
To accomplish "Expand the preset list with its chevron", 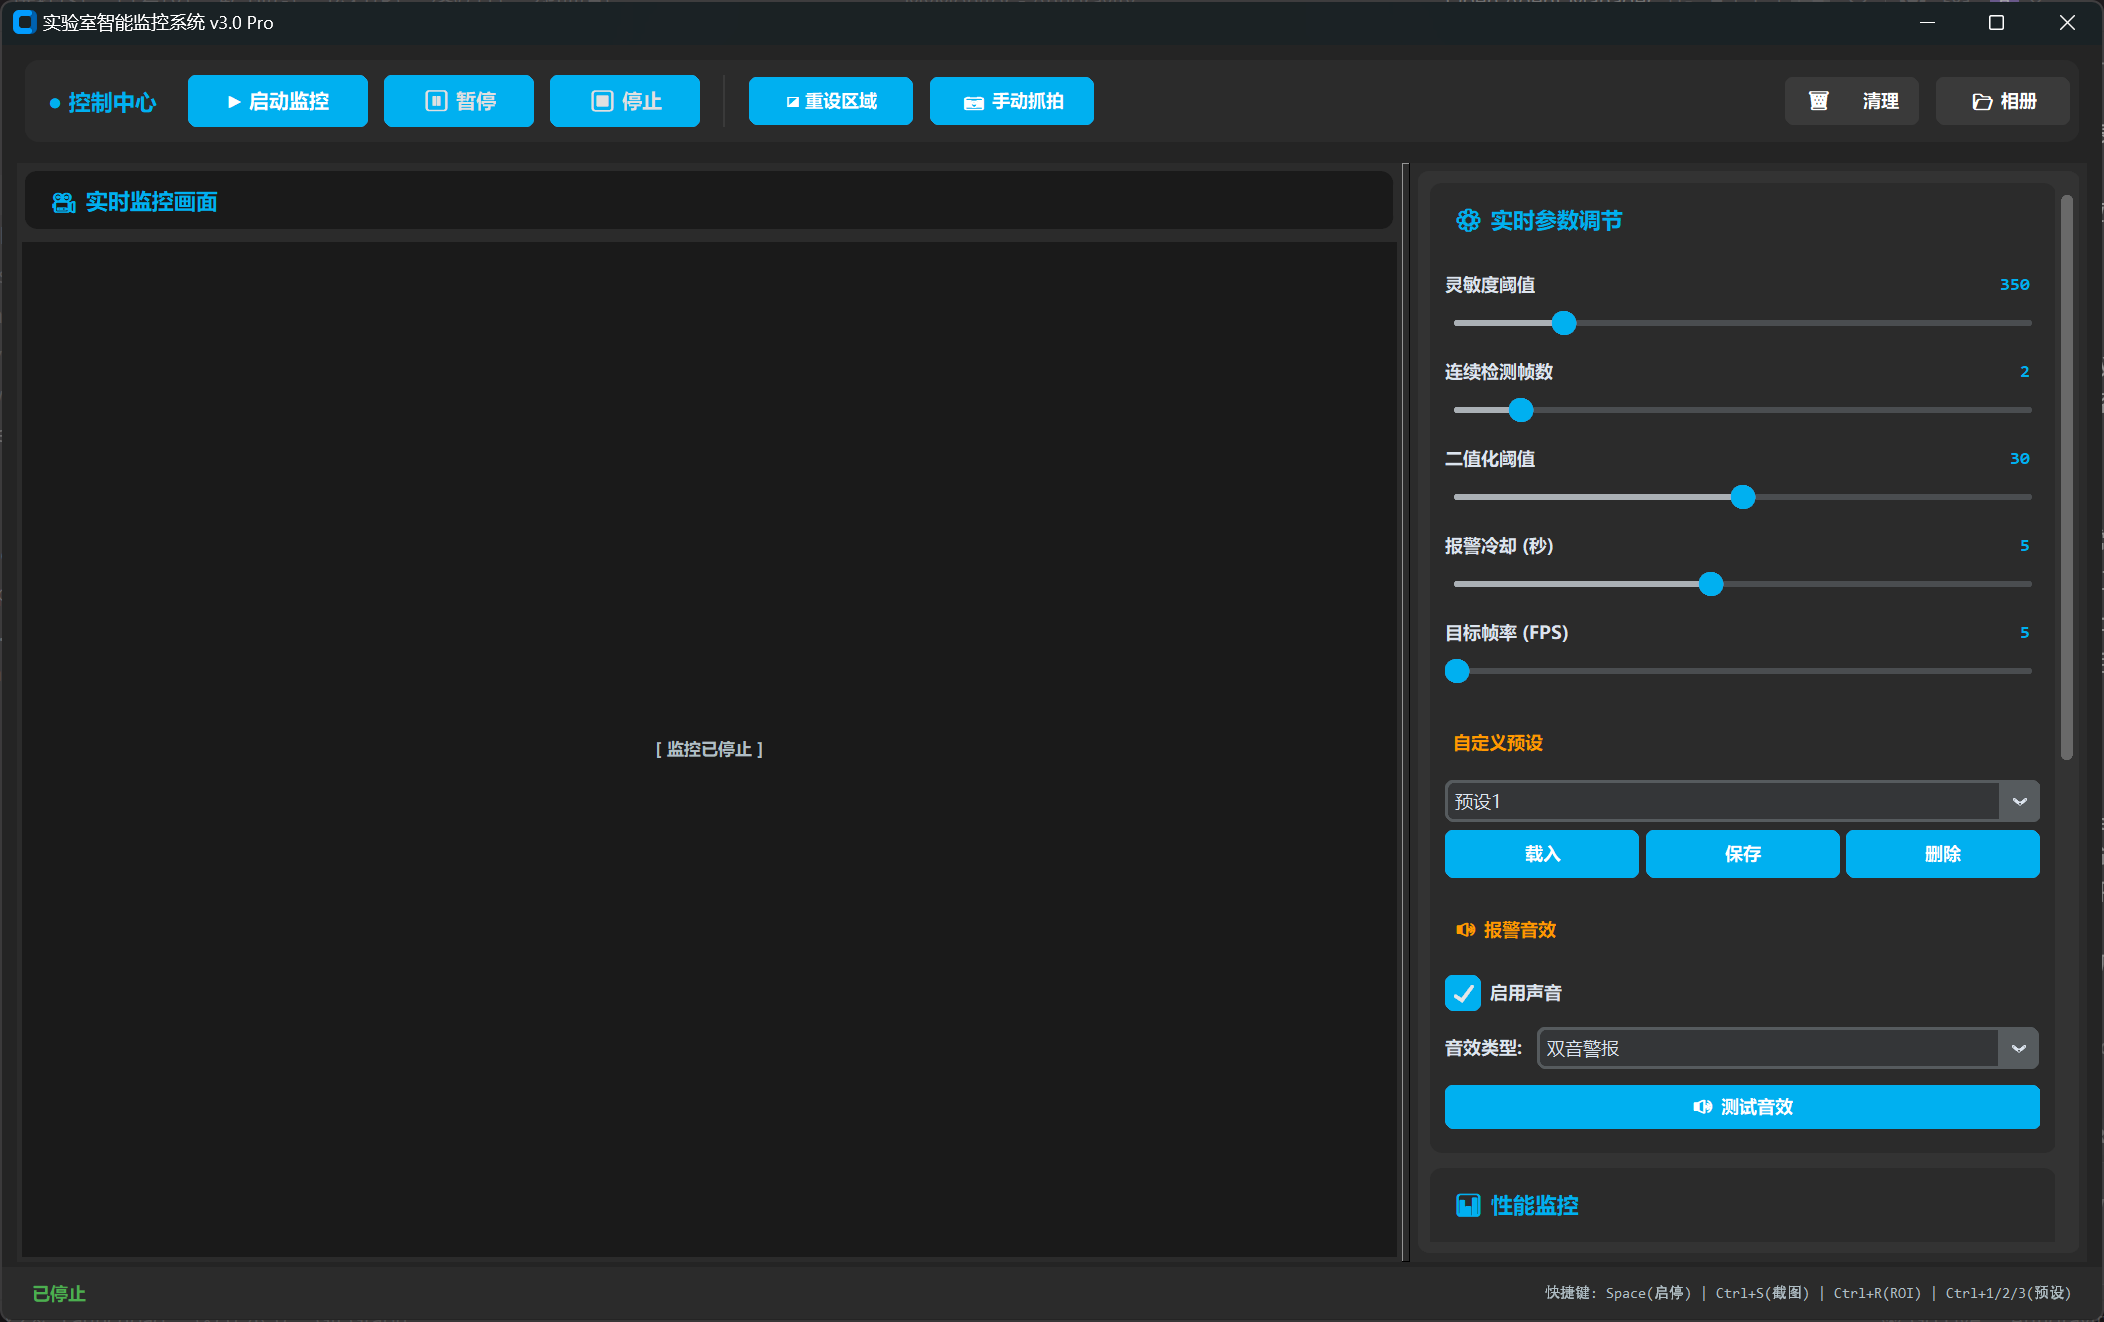I will 2019,801.
